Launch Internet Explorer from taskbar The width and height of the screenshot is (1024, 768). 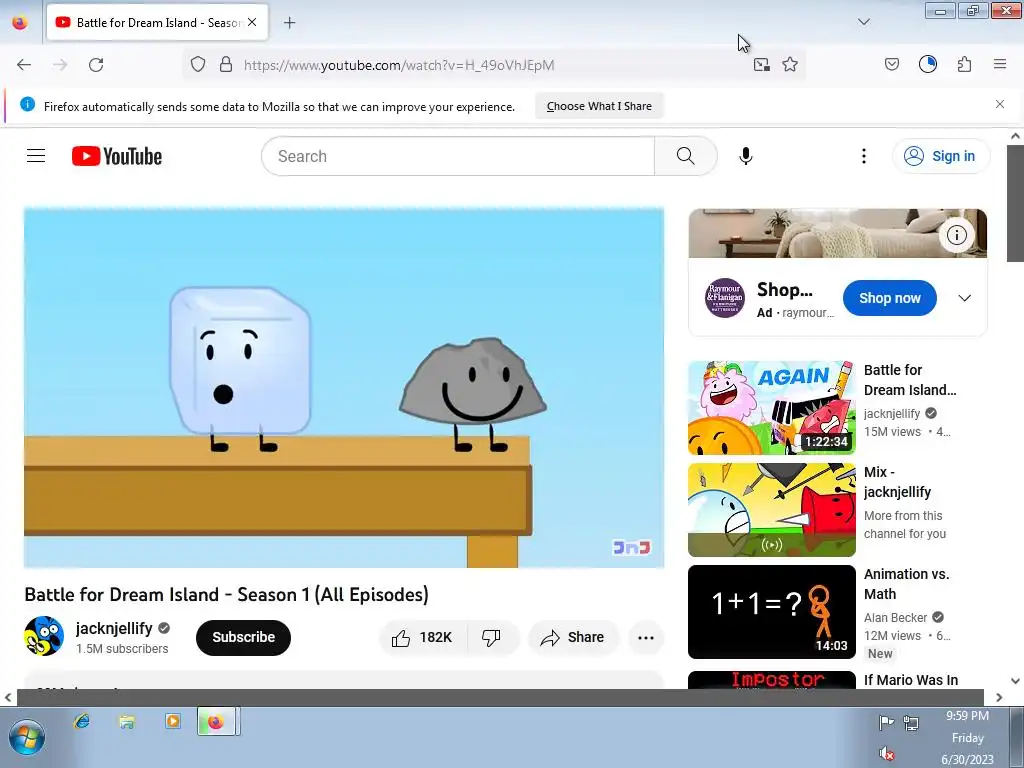click(x=82, y=721)
